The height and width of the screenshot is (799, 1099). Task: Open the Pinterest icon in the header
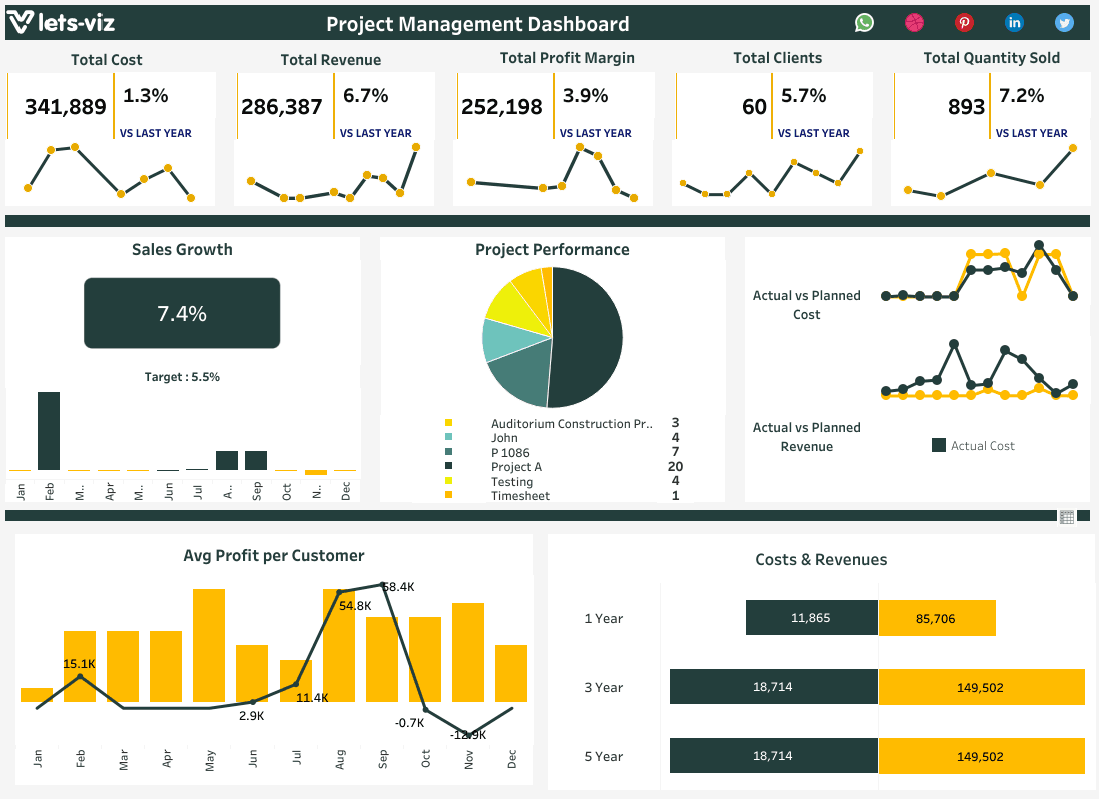(x=964, y=22)
